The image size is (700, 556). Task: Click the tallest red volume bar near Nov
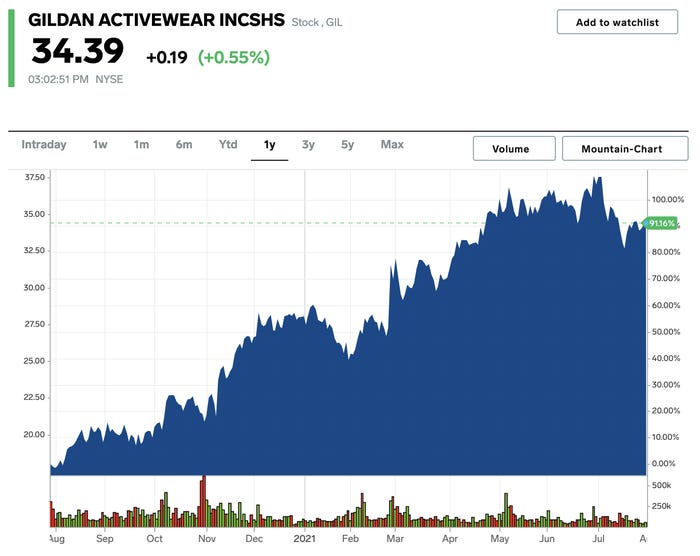(203, 502)
